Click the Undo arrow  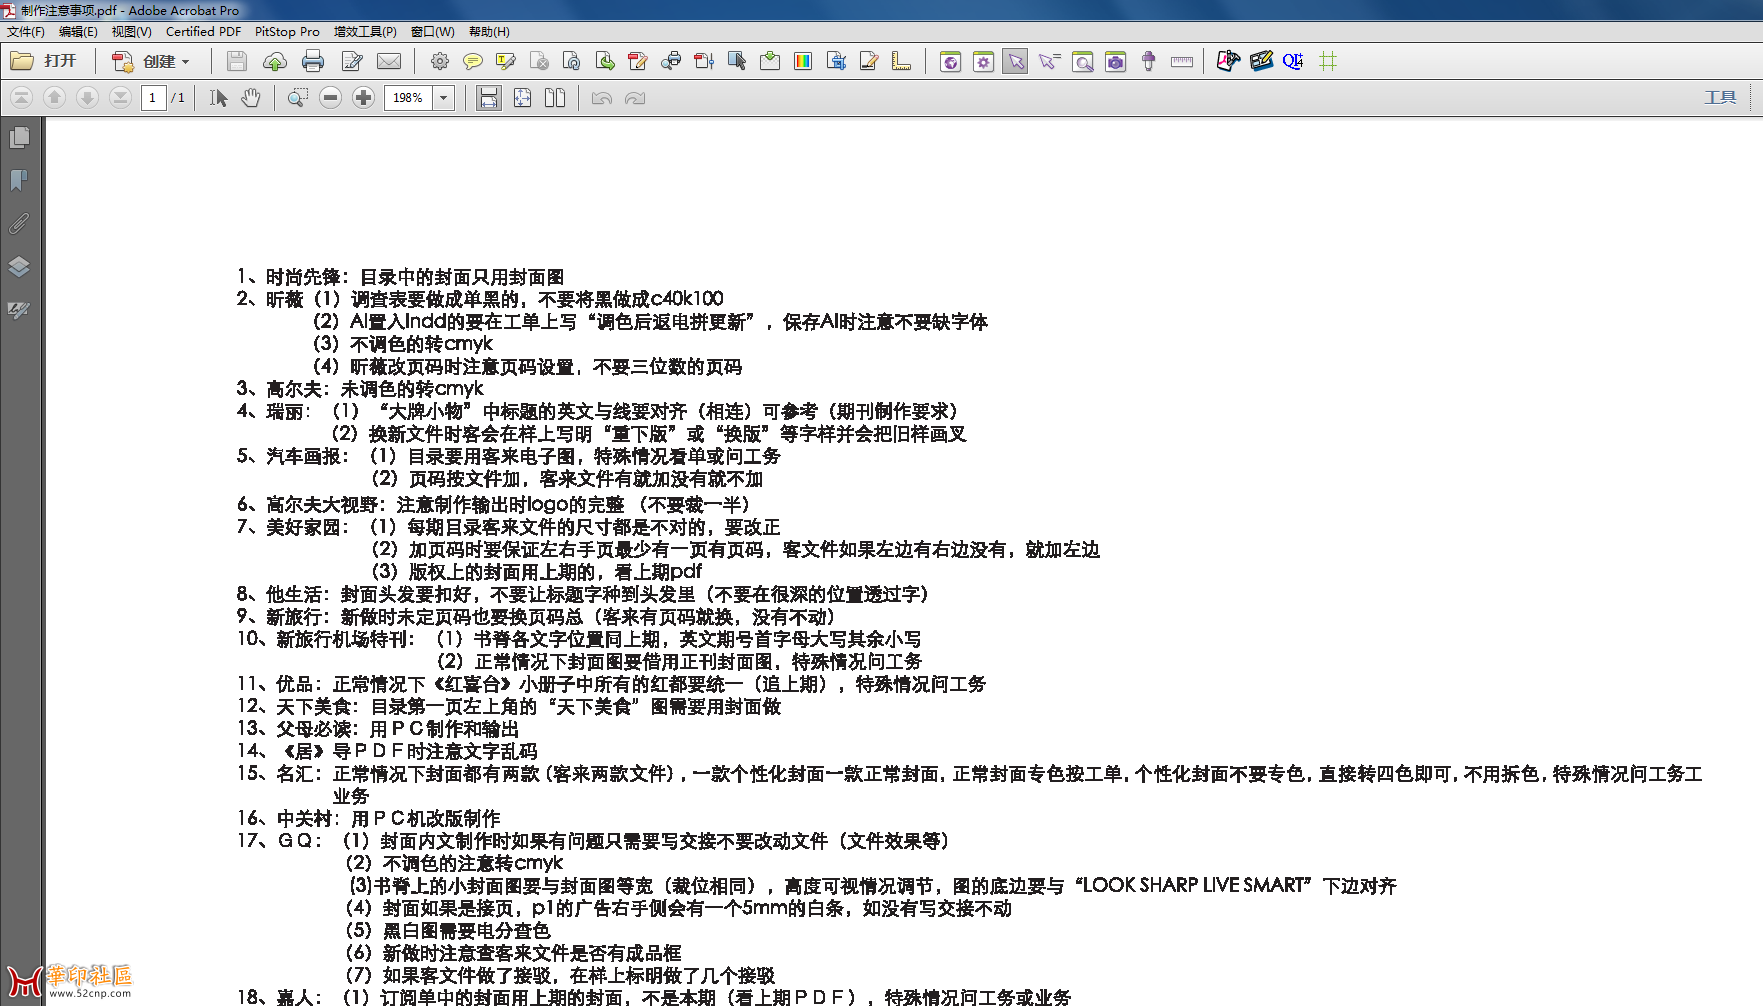(x=602, y=97)
